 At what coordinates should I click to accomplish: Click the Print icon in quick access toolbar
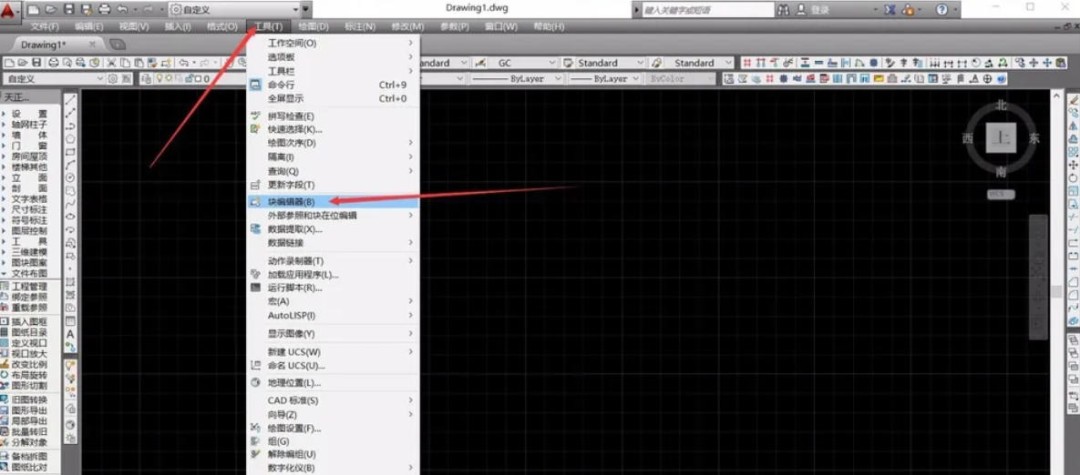pos(103,9)
